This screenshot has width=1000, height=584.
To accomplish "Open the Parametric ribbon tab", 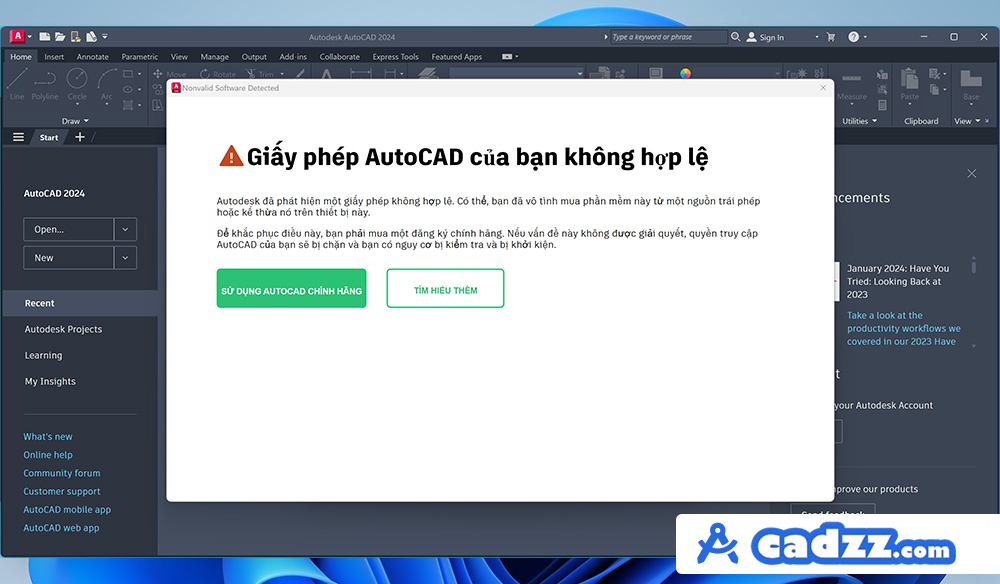I will tap(140, 57).
